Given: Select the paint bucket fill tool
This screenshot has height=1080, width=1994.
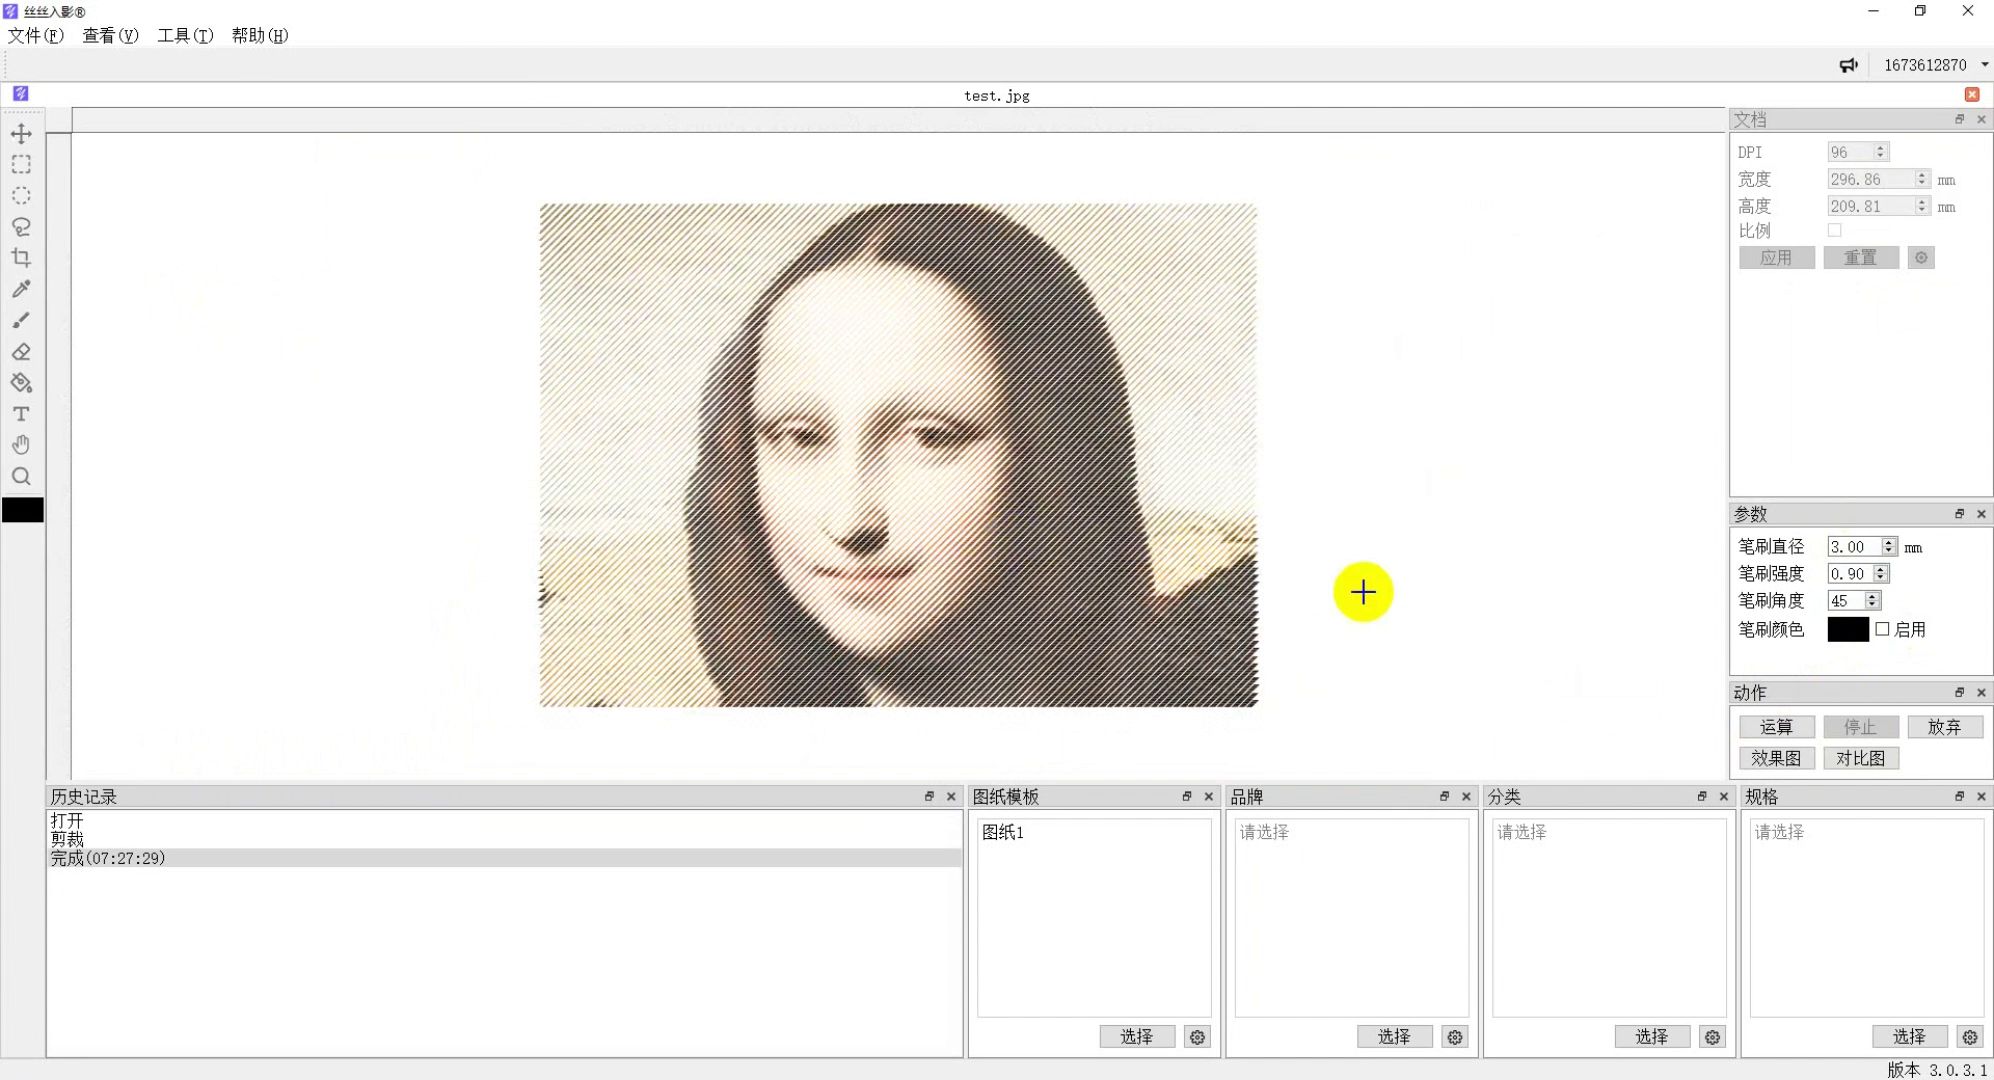Looking at the screenshot, I should click(x=20, y=382).
